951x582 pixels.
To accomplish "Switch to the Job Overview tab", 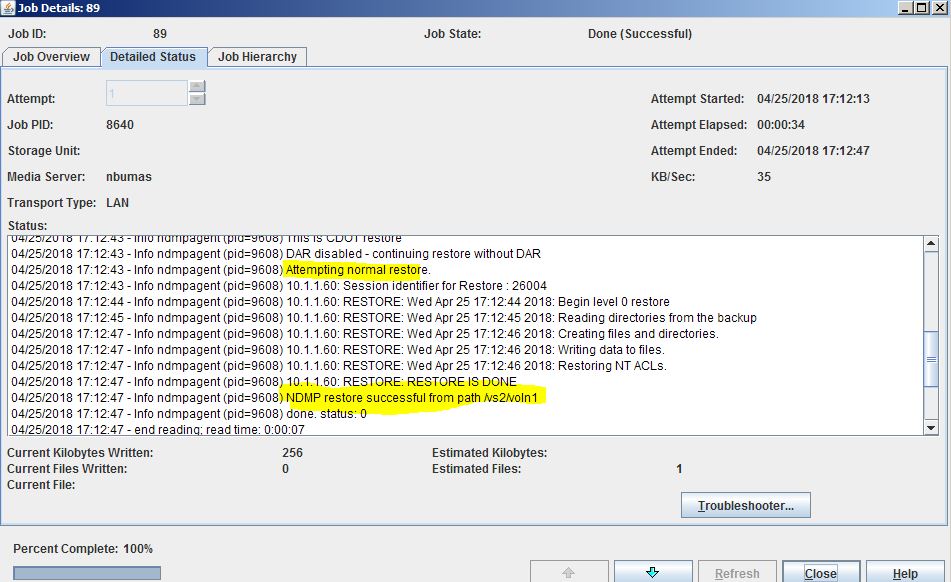I will (51, 57).
